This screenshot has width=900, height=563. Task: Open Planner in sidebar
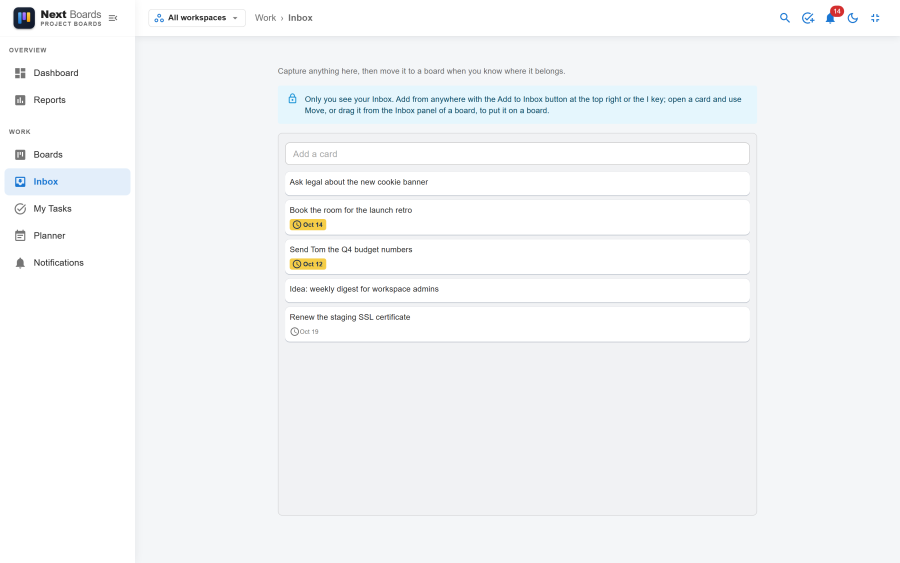tap(67, 235)
